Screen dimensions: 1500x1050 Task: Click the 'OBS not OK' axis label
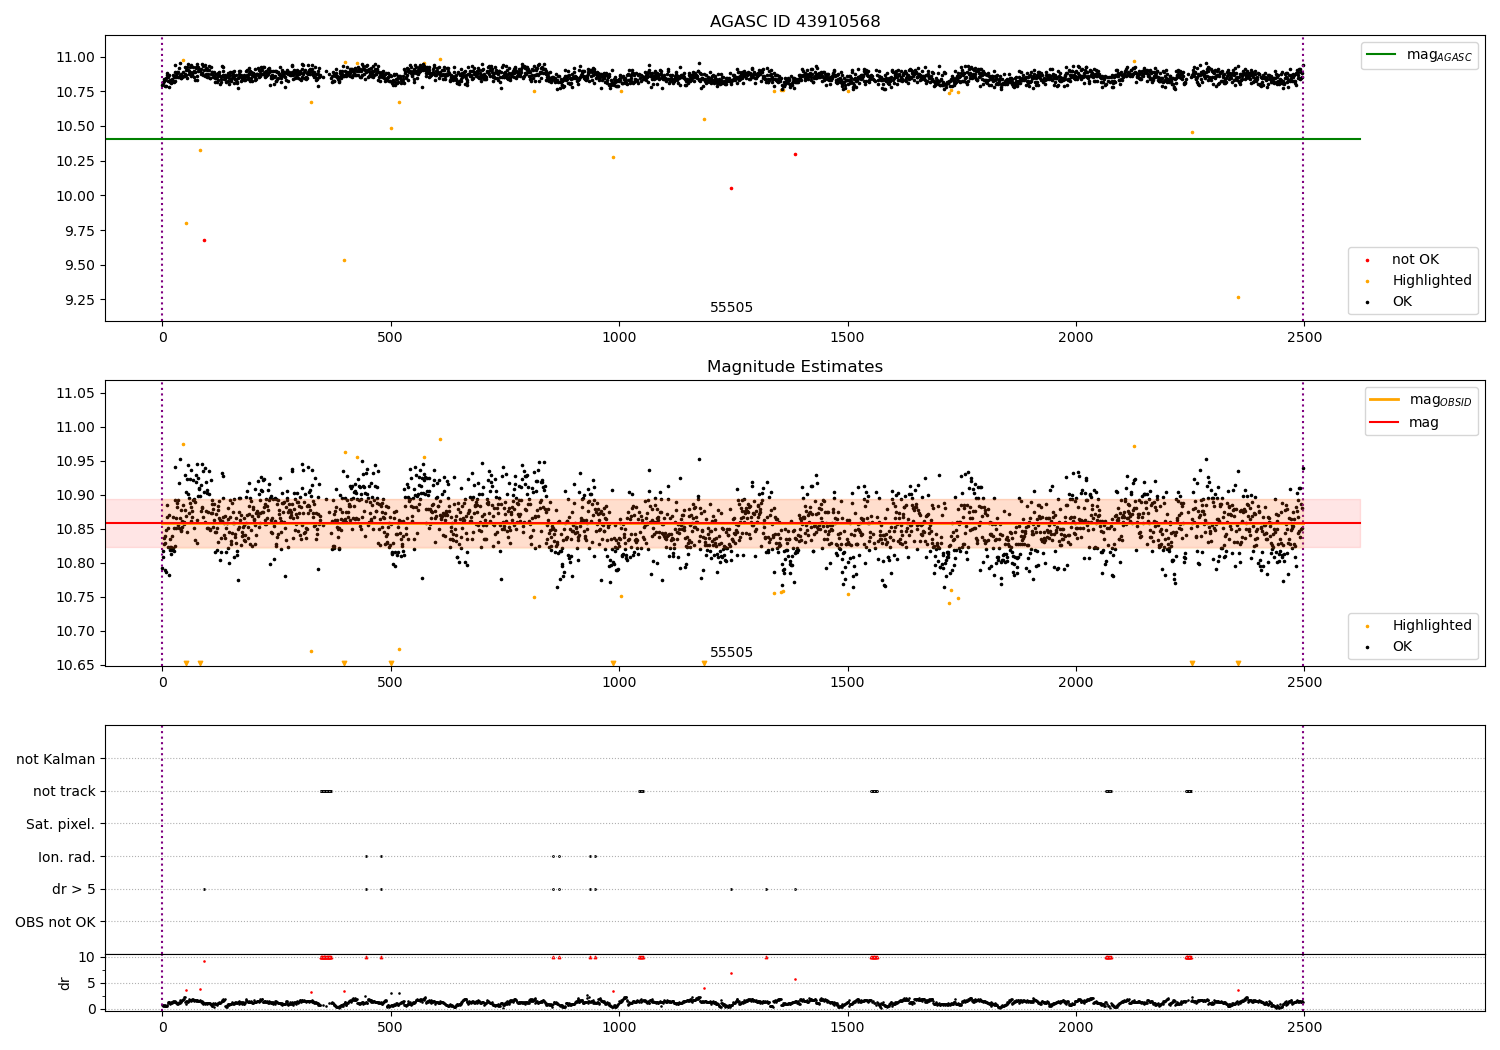click(x=55, y=922)
